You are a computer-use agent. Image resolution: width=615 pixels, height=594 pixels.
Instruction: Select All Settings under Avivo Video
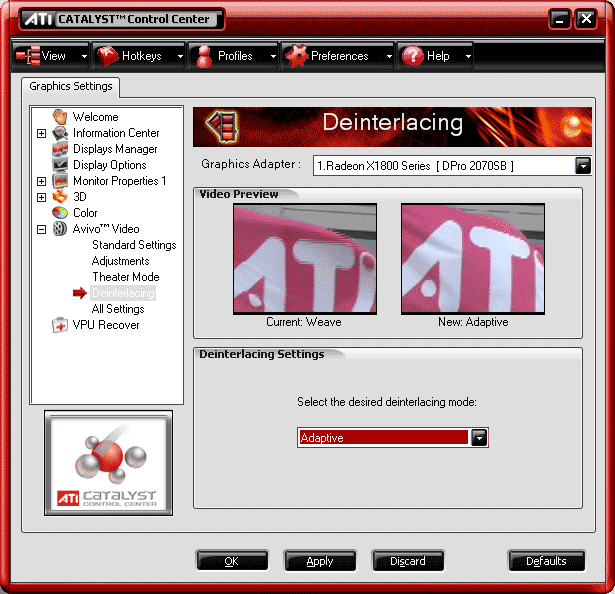tap(118, 309)
